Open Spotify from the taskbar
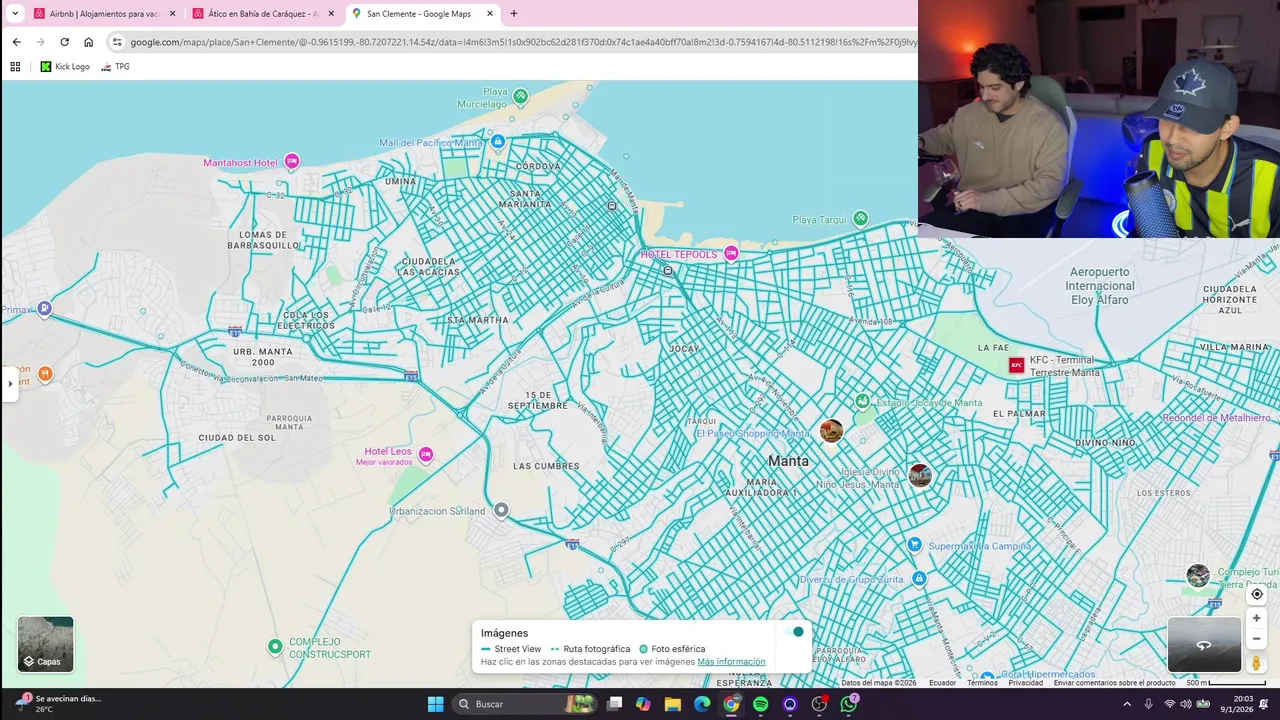Image resolution: width=1280 pixels, height=720 pixels. click(761, 704)
